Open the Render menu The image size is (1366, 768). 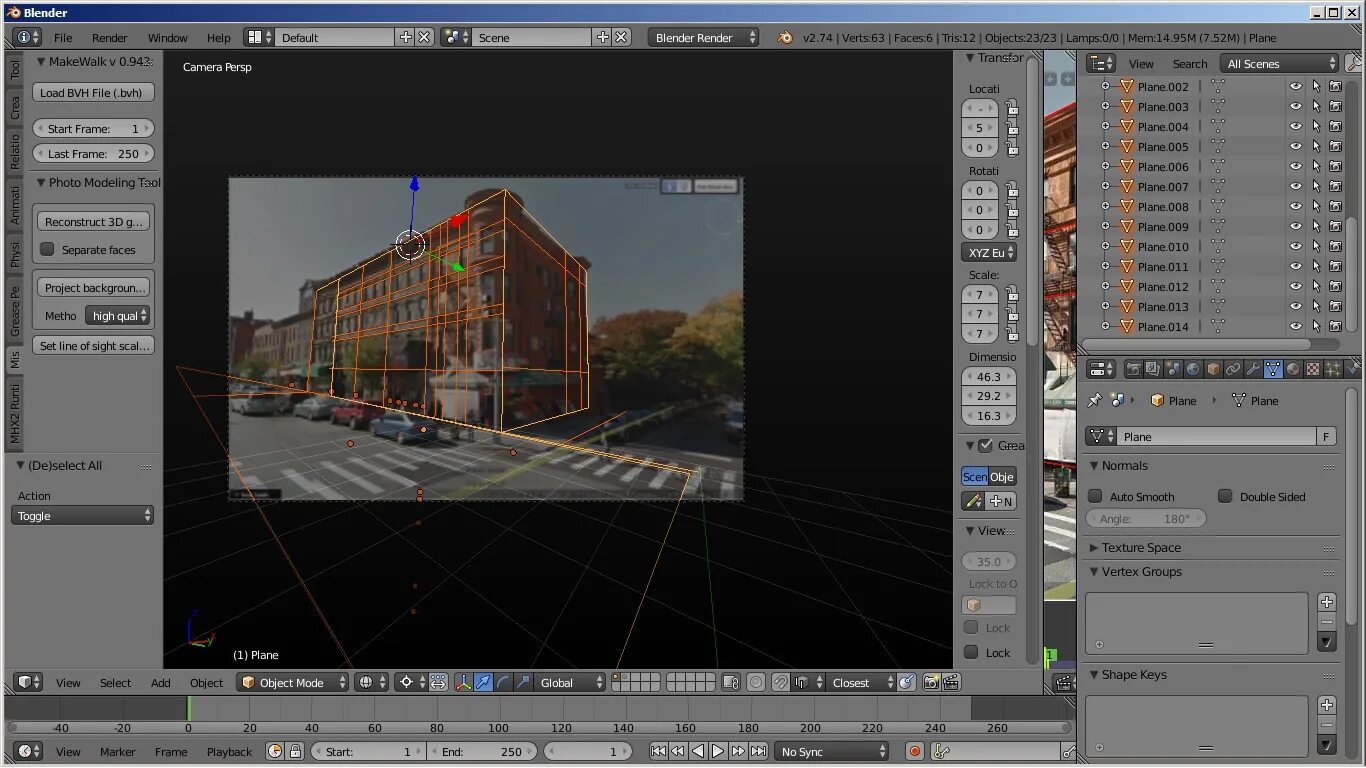coord(109,38)
